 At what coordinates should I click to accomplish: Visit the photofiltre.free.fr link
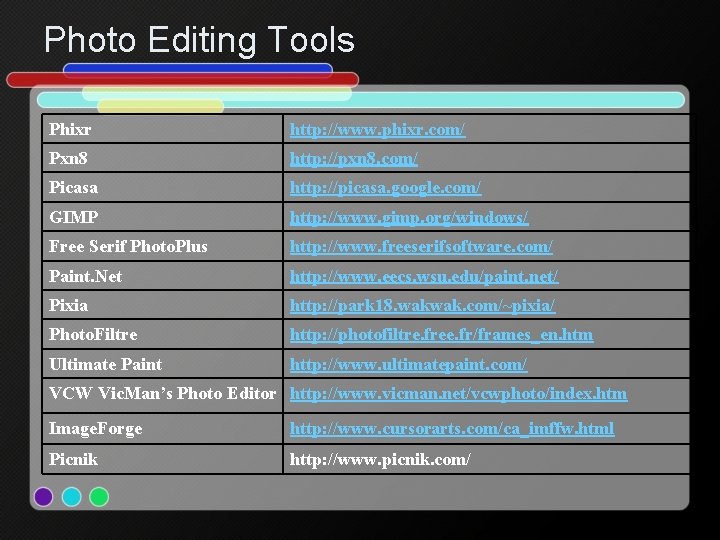pos(441,335)
